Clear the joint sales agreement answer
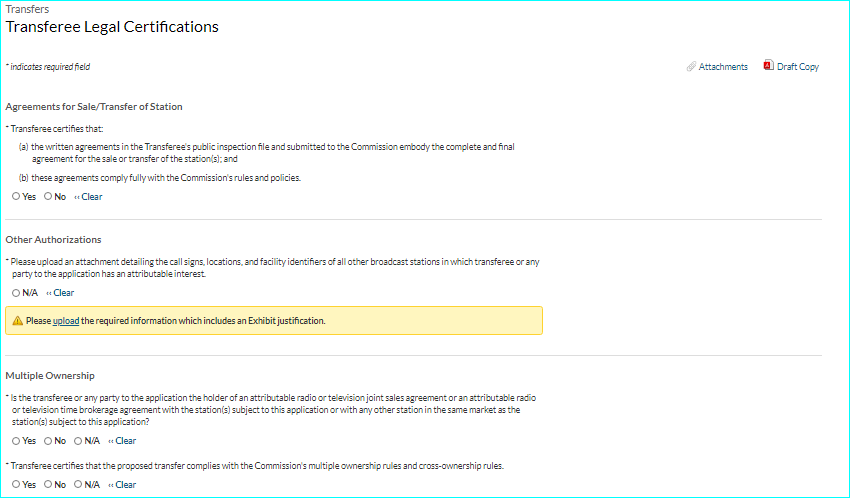The width and height of the screenshot is (850, 498). click(x=123, y=441)
